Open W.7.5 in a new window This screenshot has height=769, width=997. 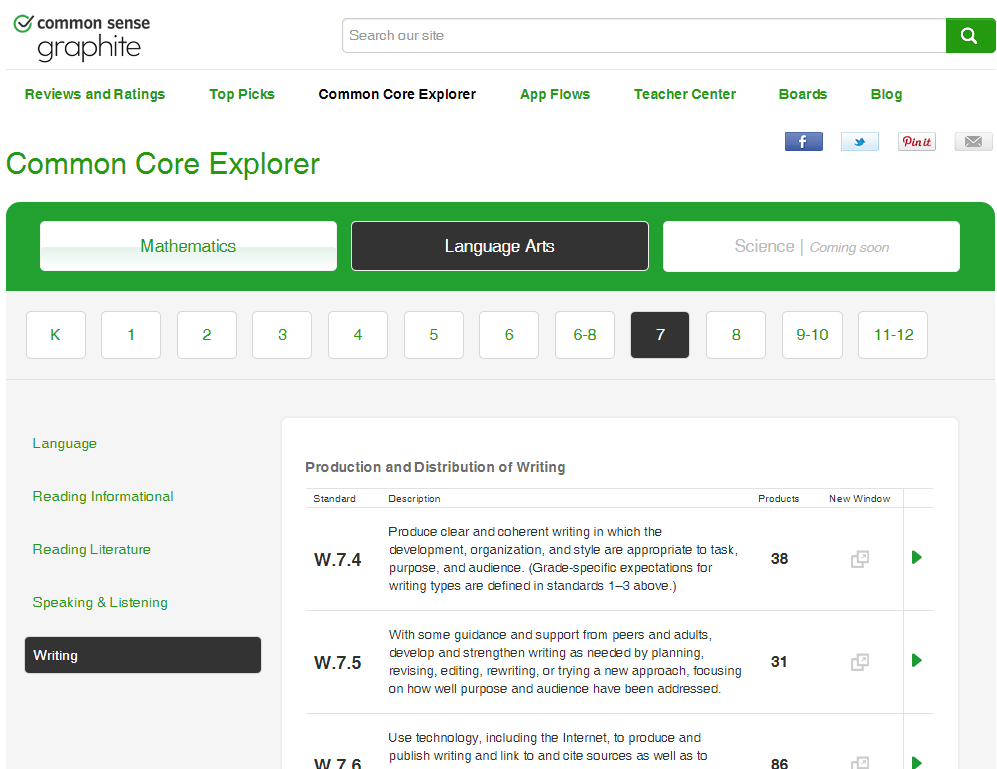[x=860, y=662]
